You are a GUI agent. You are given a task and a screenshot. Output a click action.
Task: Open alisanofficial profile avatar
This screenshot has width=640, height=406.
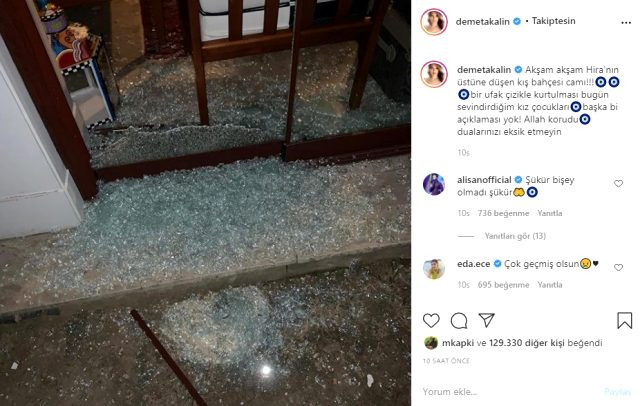[x=433, y=184]
